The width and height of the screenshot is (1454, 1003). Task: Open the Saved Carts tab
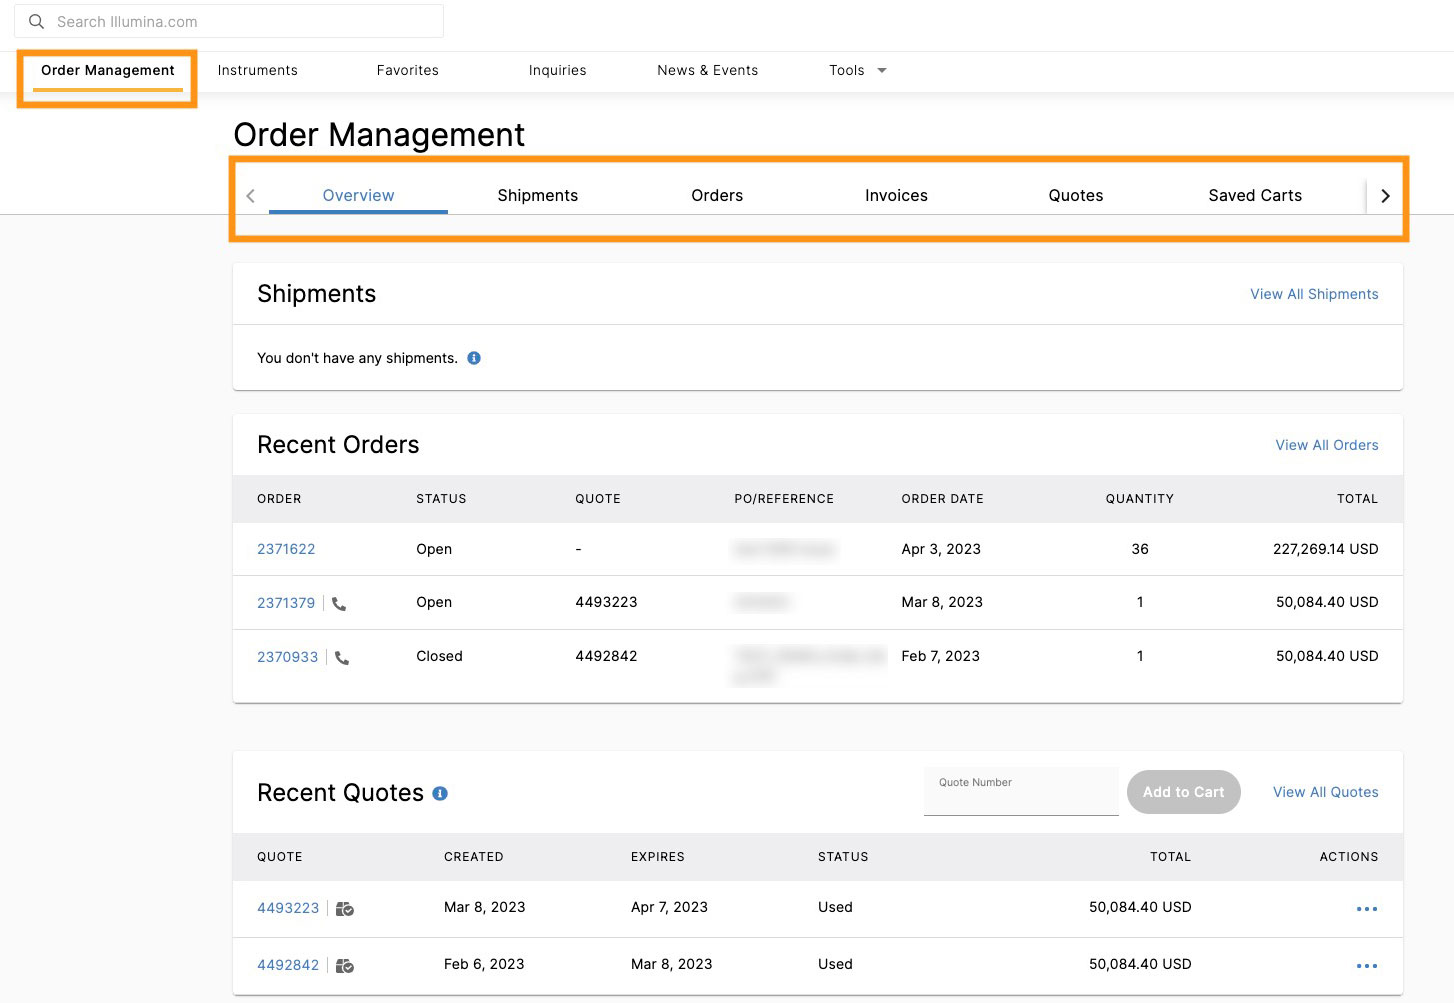1254,196
